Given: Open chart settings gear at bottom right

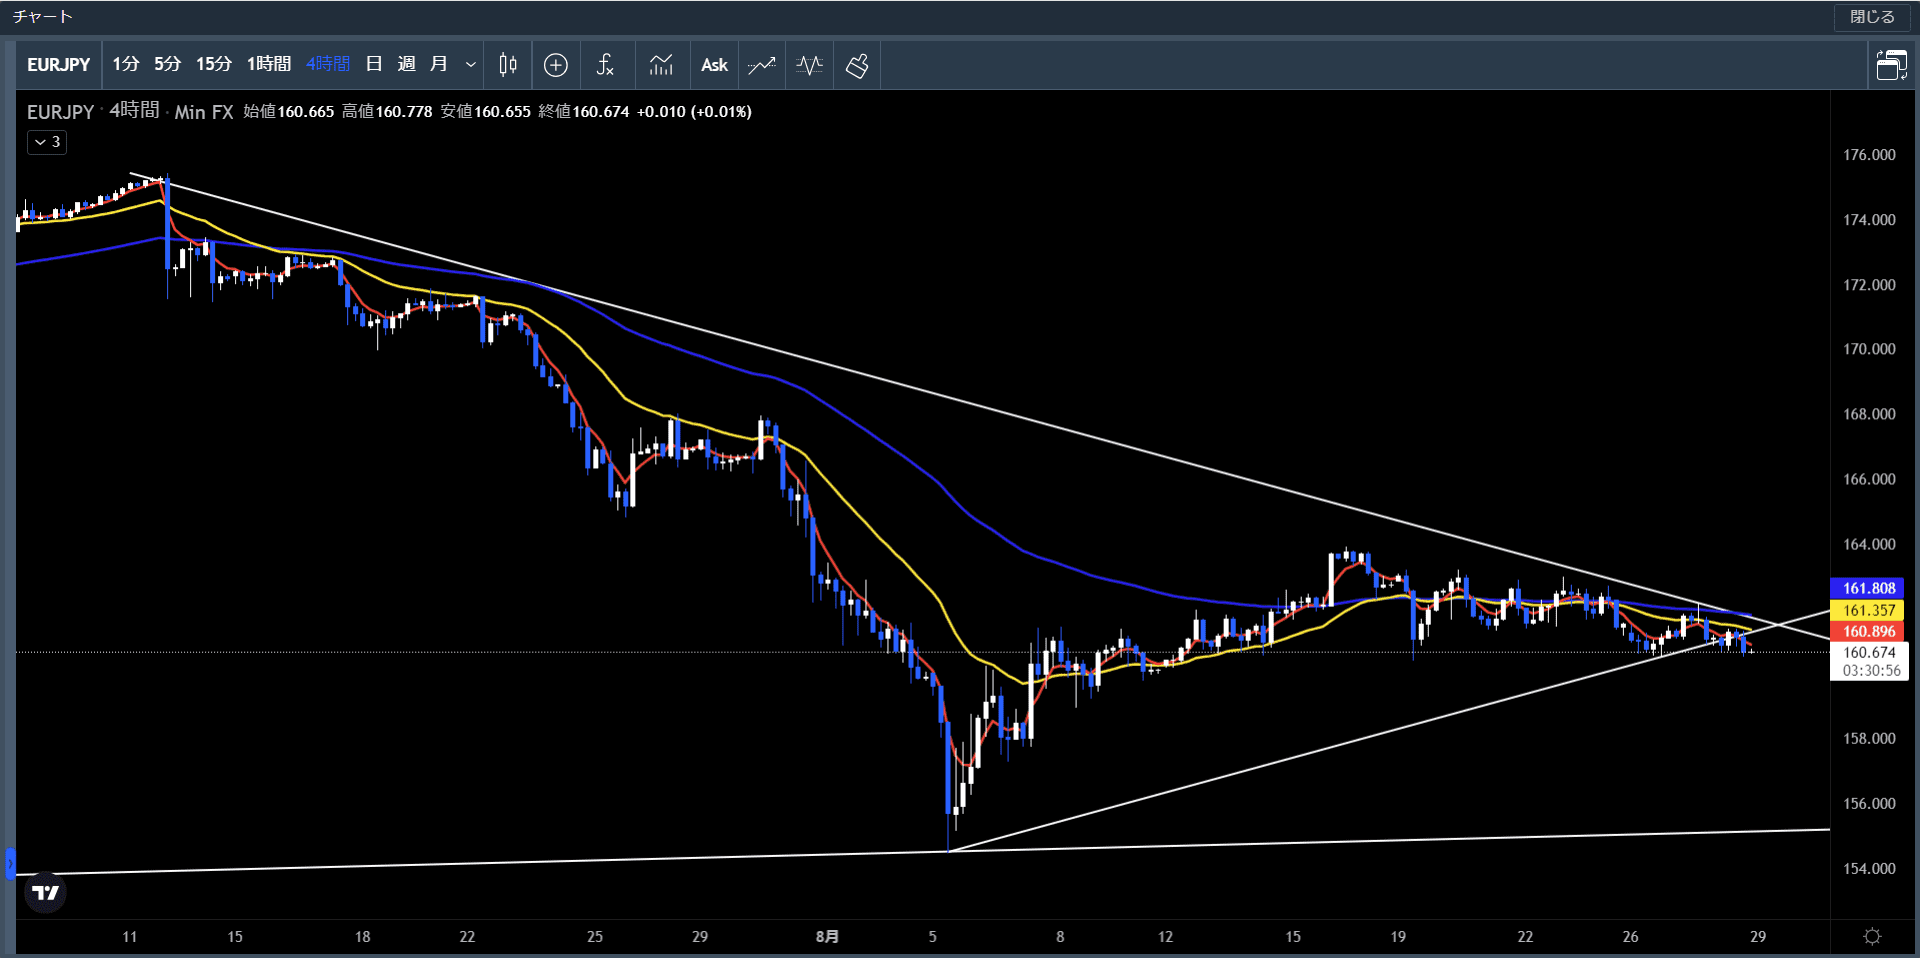Looking at the screenshot, I should point(1873,937).
